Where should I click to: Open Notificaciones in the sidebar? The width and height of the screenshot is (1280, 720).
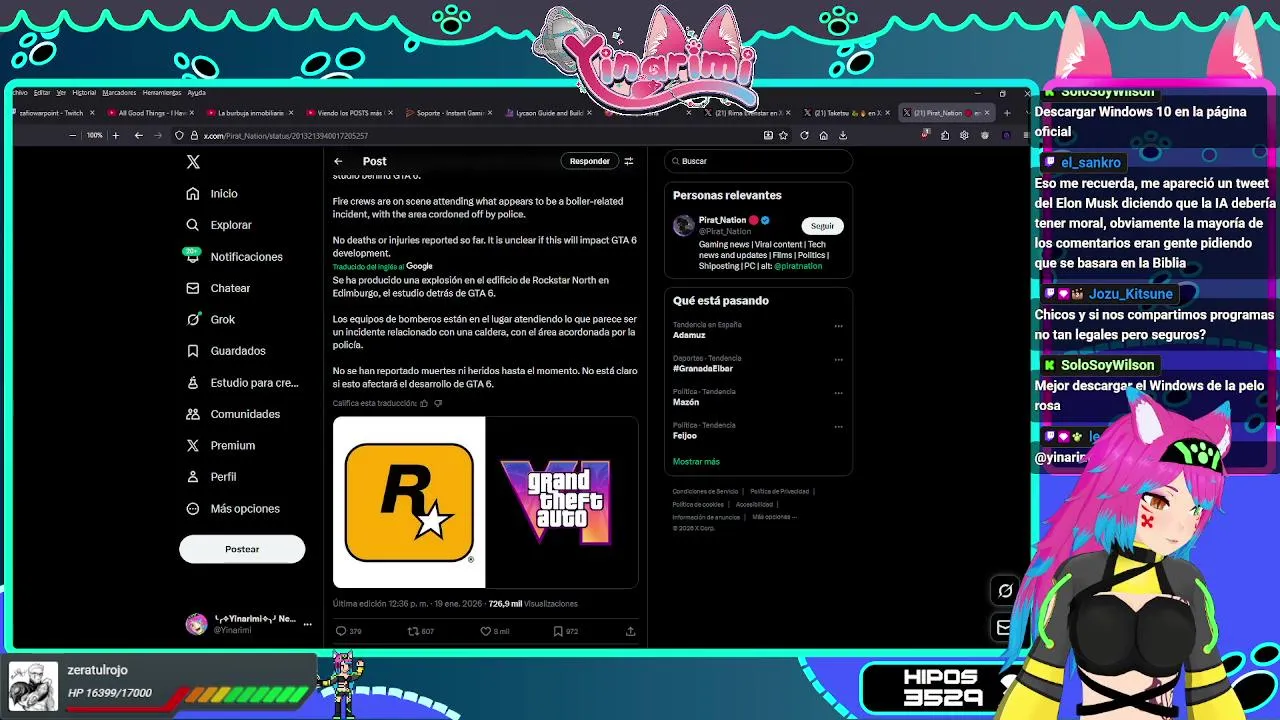pyautogui.click(x=234, y=257)
